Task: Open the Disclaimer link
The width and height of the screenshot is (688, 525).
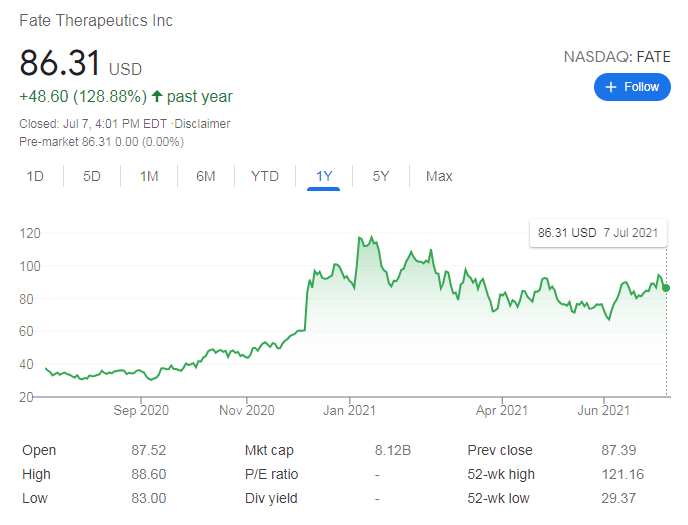Action: [202, 124]
